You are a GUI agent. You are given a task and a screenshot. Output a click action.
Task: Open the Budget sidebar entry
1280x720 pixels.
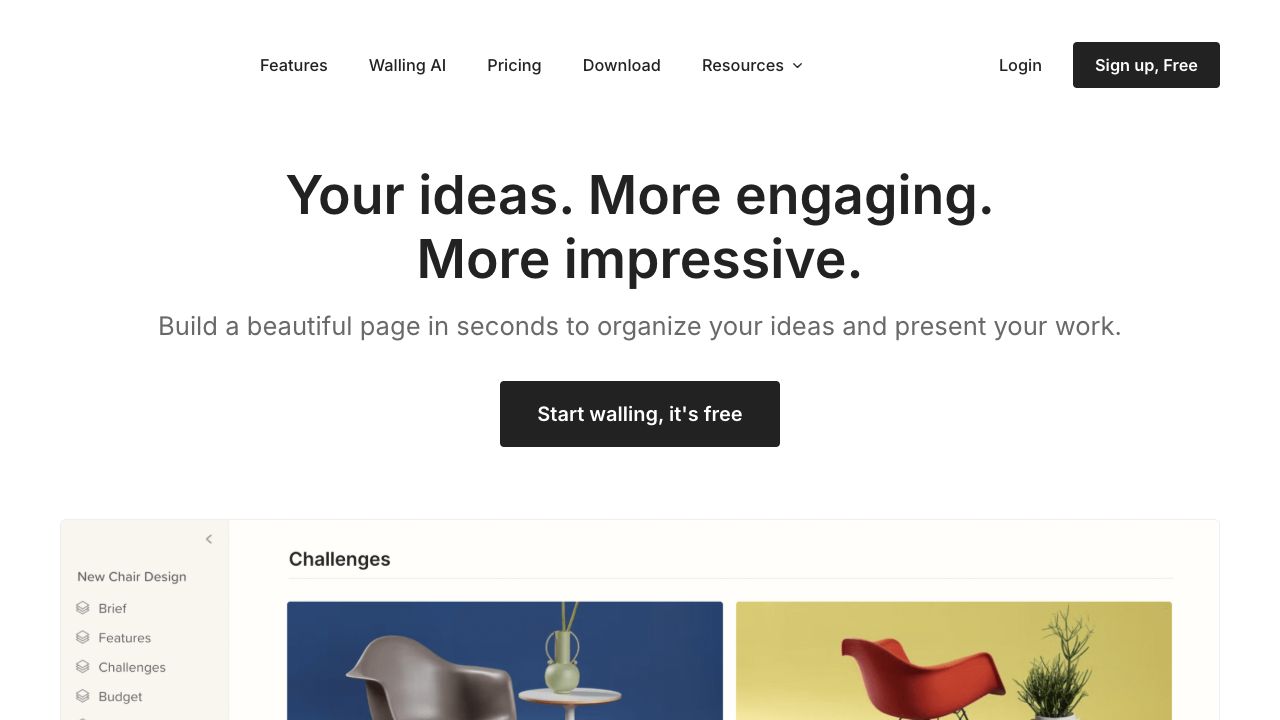pyautogui.click(x=120, y=696)
